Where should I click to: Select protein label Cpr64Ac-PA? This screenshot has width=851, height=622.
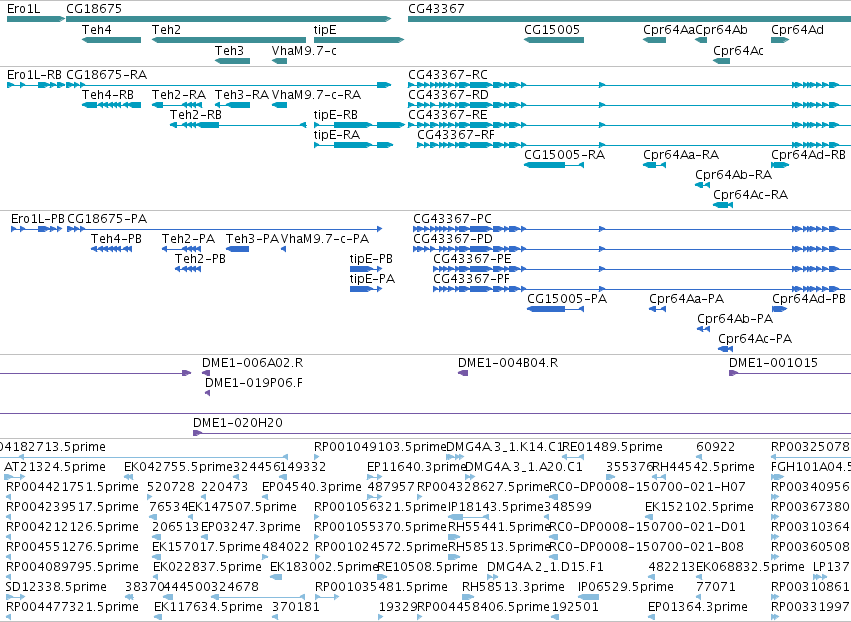755,339
